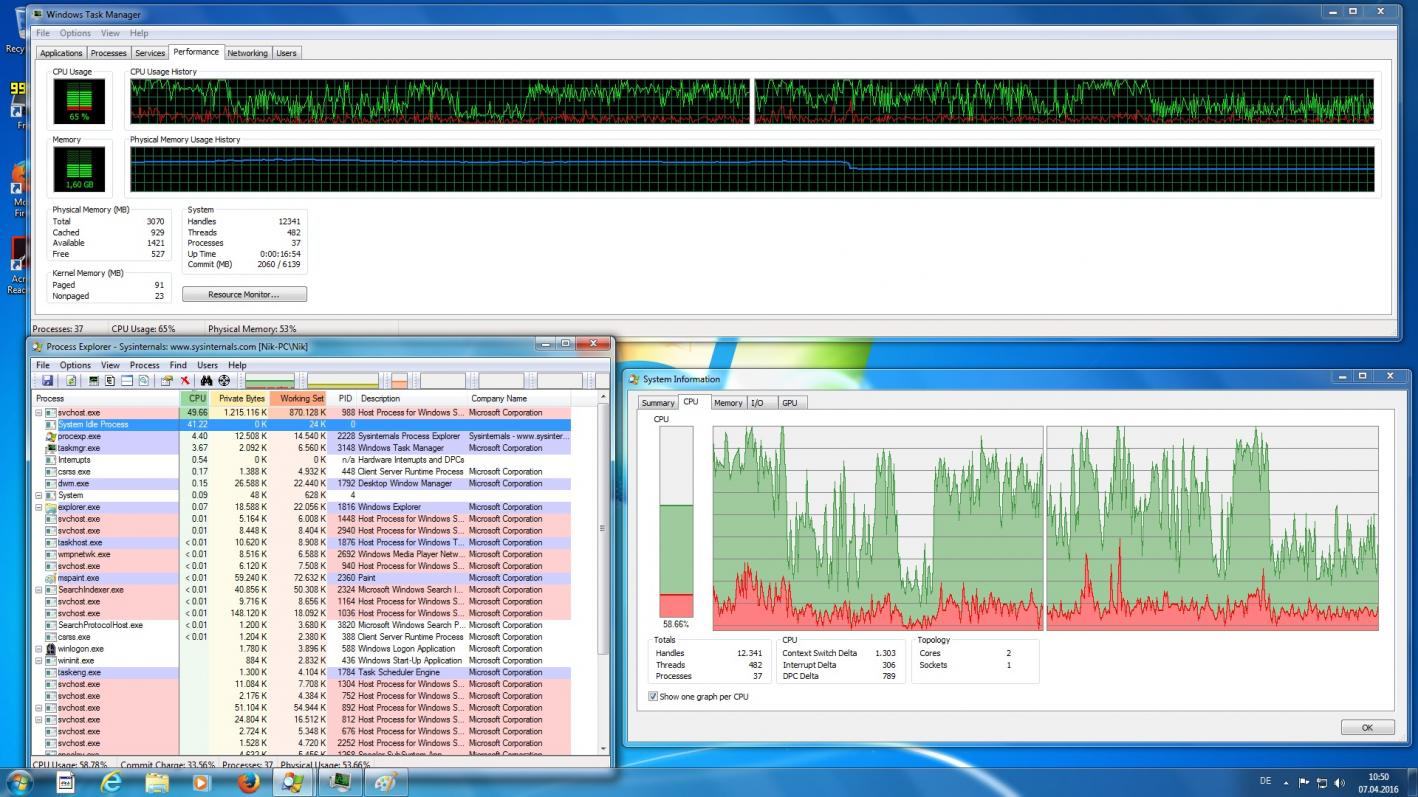Collapse wininit.exe tree node
This screenshot has width=1418, height=797.
(39, 661)
